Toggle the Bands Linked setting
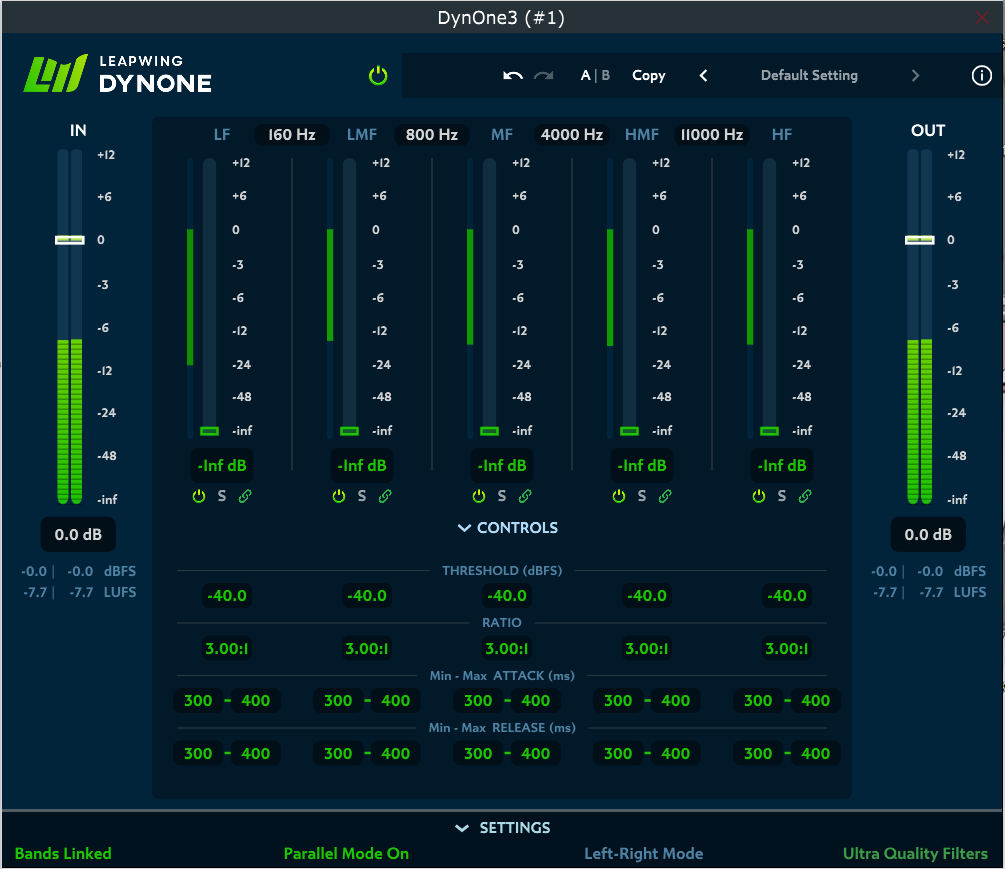Image resolution: width=1005 pixels, height=869 pixels. [x=63, y=854]
